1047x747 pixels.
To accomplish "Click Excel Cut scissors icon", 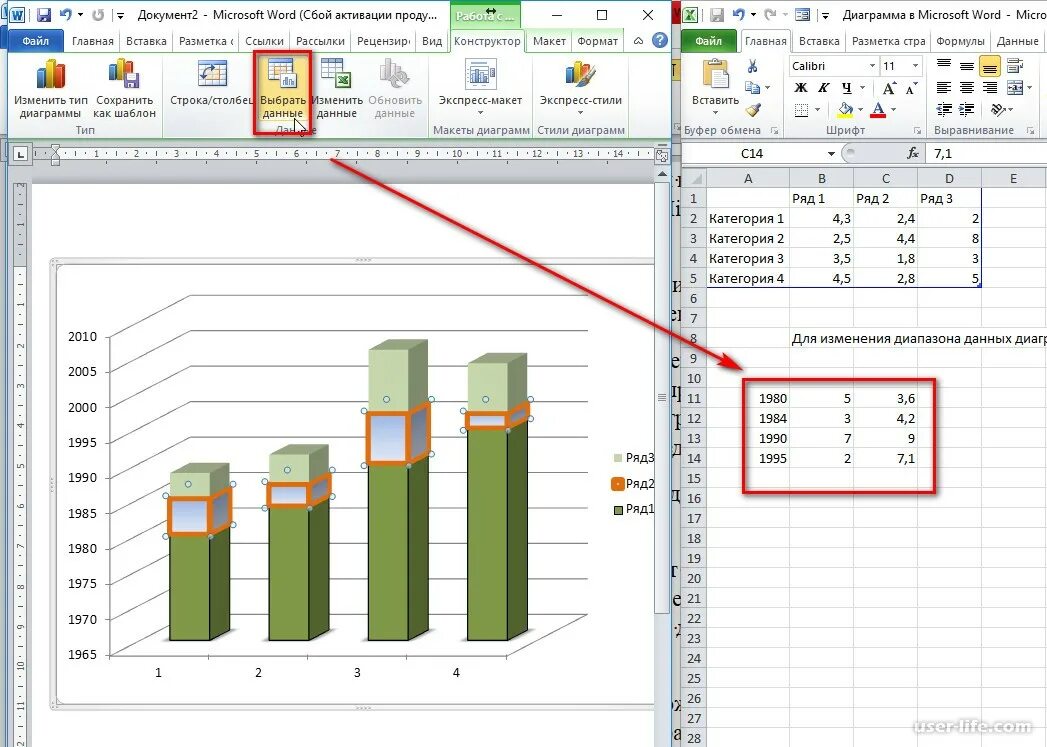I will point(753,66).
